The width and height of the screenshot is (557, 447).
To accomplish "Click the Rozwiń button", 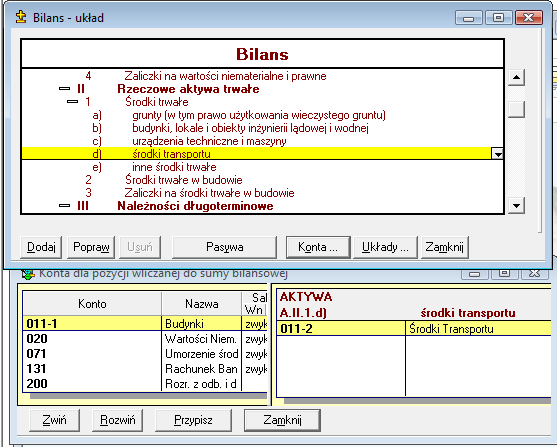I will pyautogui.click(x=117, y=420).
